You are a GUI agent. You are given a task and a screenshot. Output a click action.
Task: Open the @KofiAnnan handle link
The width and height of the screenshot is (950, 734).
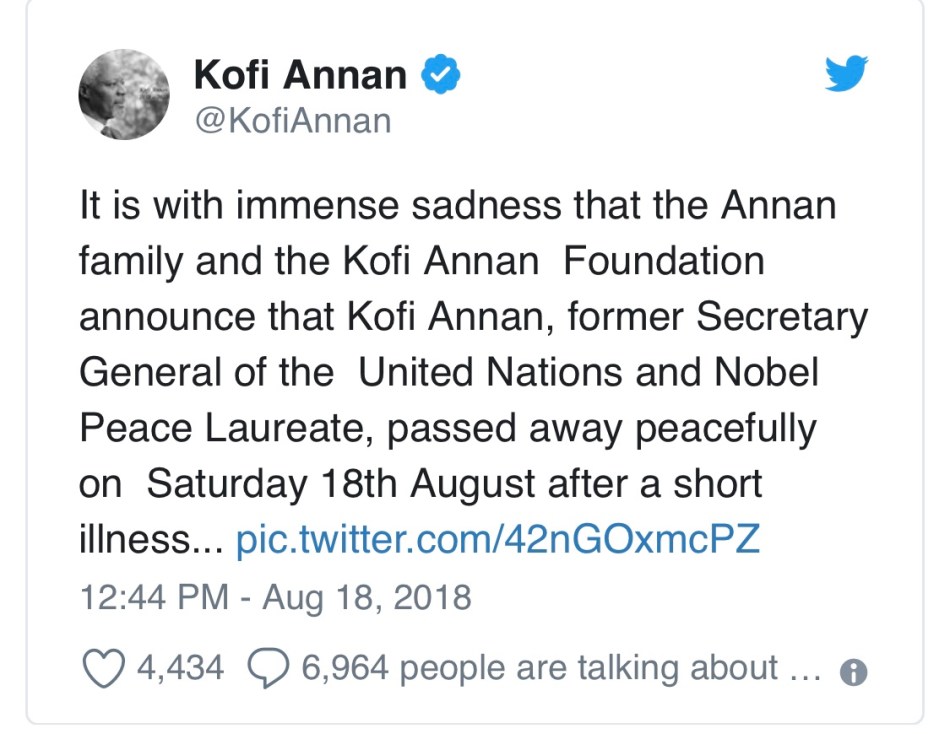coord(295,121)
